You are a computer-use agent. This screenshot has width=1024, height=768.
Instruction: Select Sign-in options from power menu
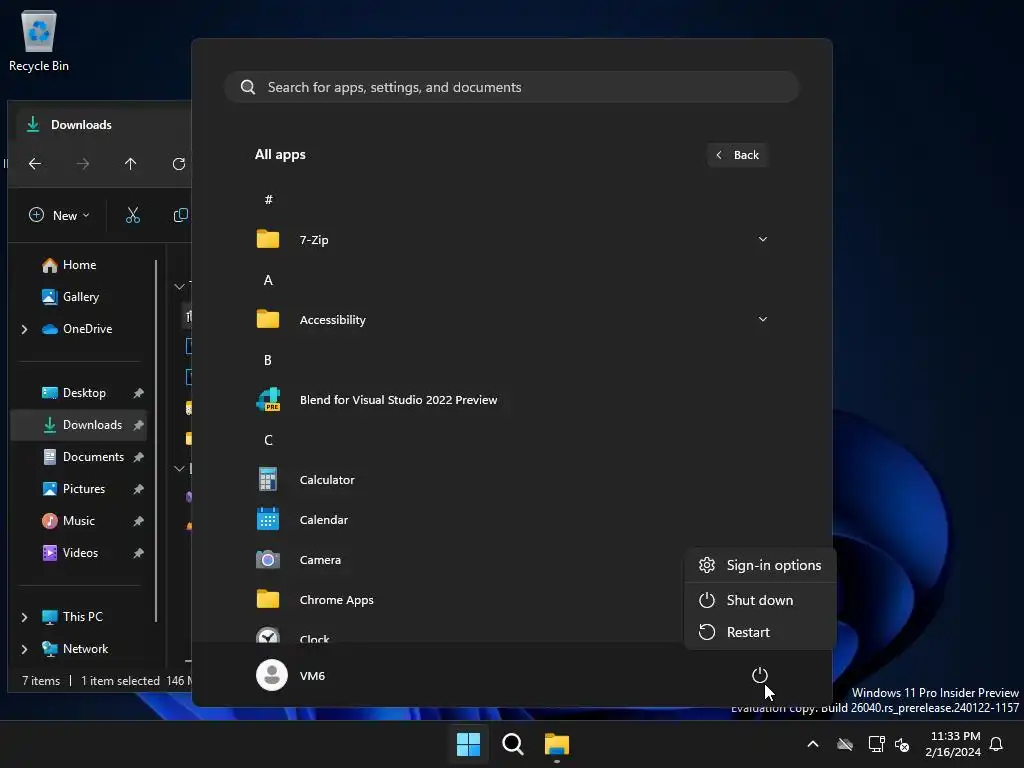pyautogui.click(x=760, y=565)
